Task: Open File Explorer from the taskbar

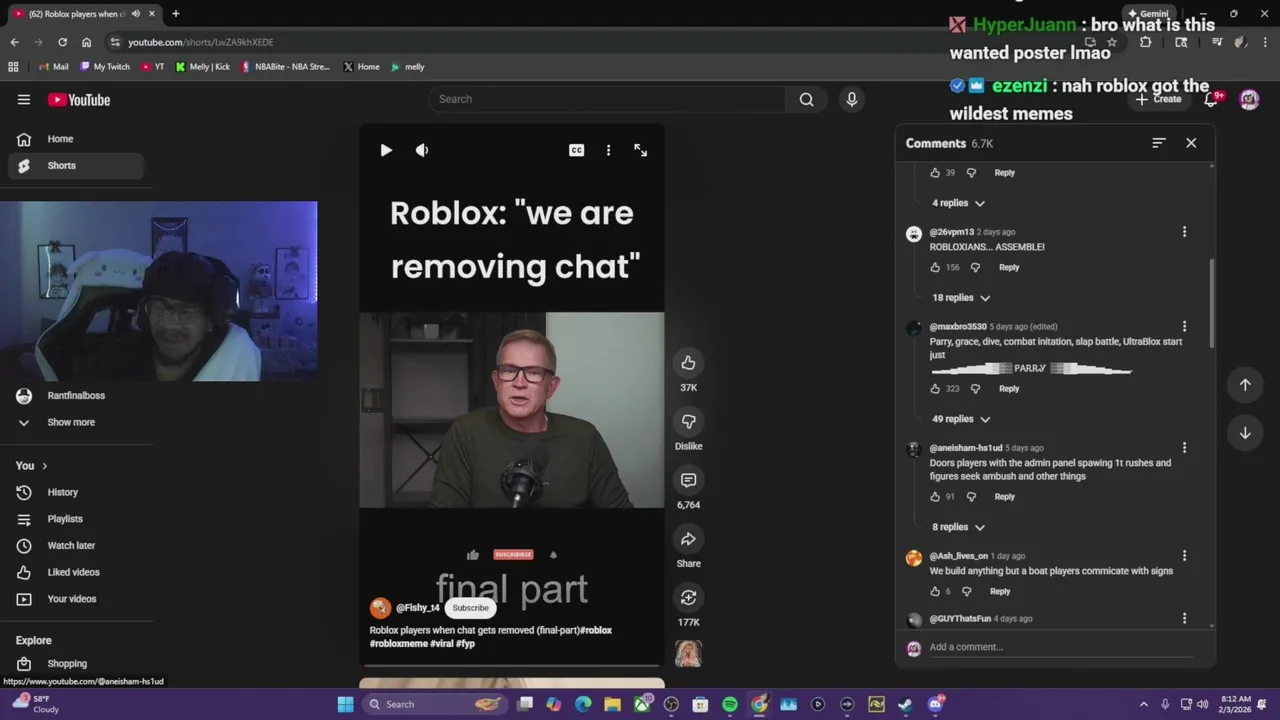Action: tap(612, 704)
